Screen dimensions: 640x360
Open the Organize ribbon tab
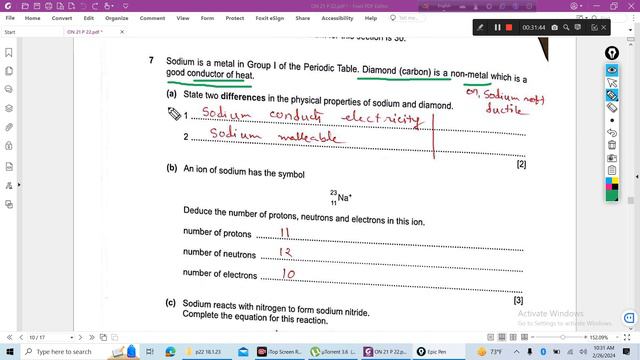116,18
